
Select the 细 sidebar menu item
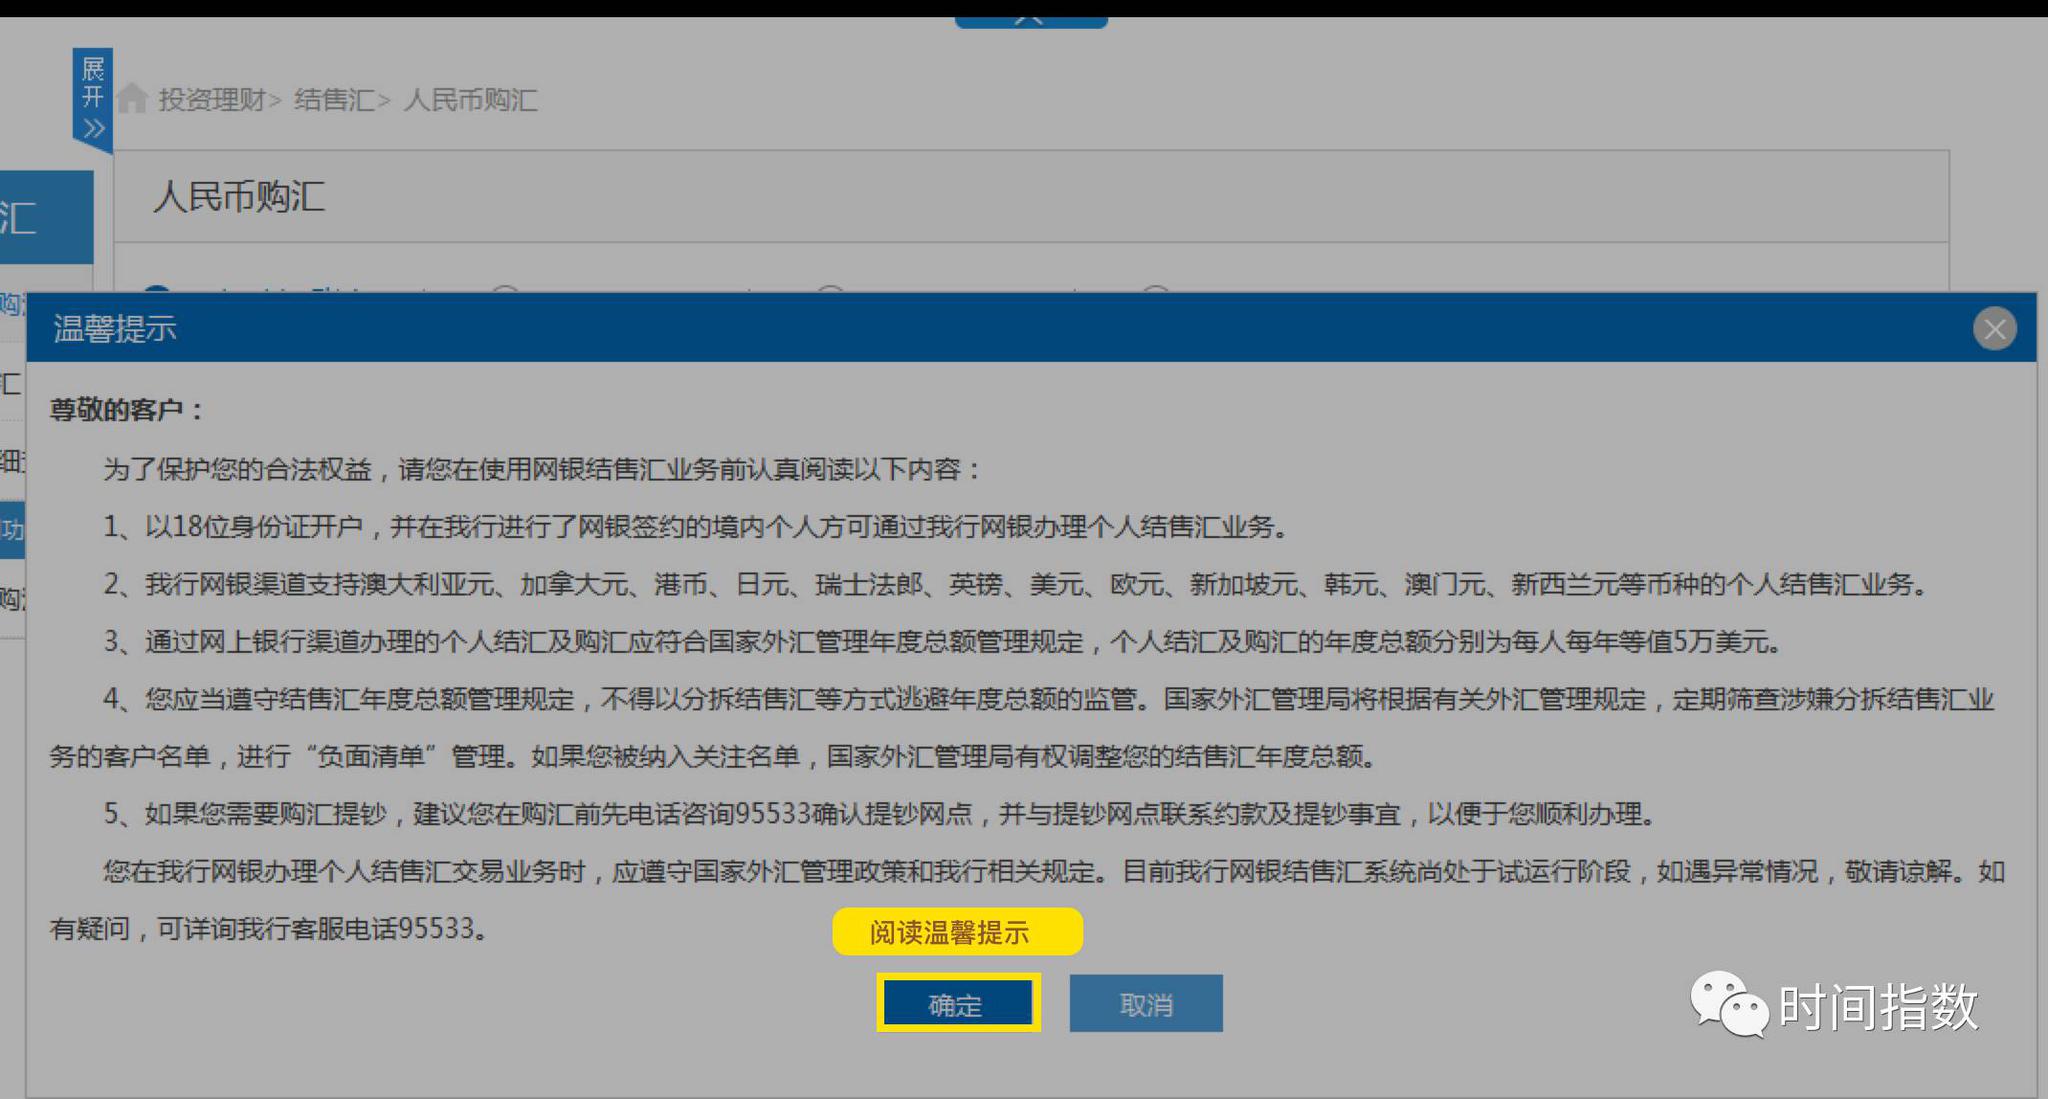(x=12, y=461)
